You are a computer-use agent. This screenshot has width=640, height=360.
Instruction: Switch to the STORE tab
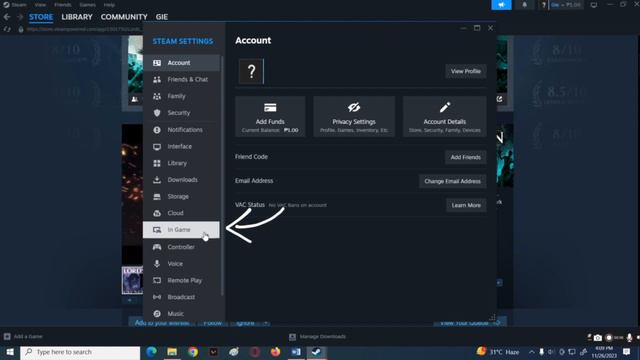[41, 17]
